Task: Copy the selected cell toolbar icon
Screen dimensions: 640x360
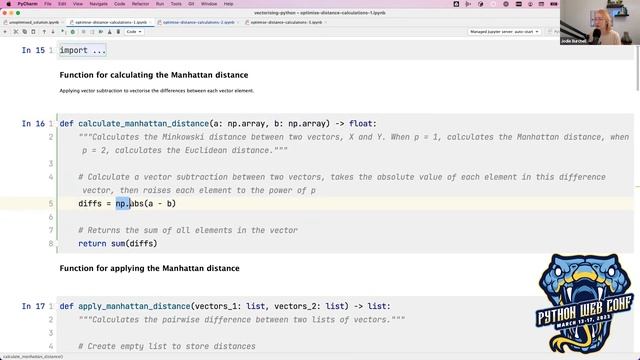Action: (x=24, y=31)
